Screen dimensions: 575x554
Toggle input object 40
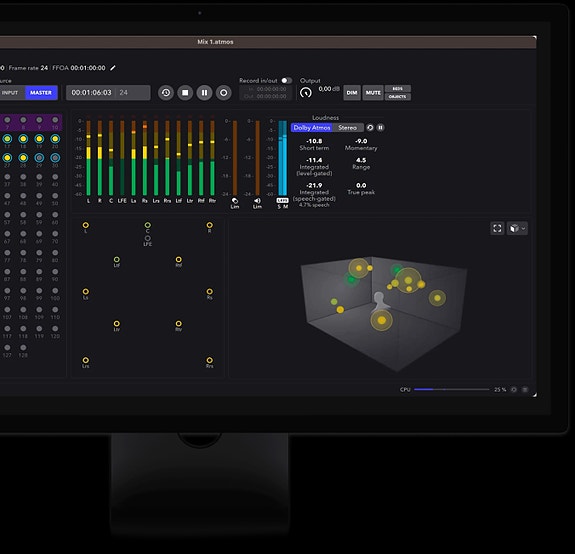click(55, 177)
